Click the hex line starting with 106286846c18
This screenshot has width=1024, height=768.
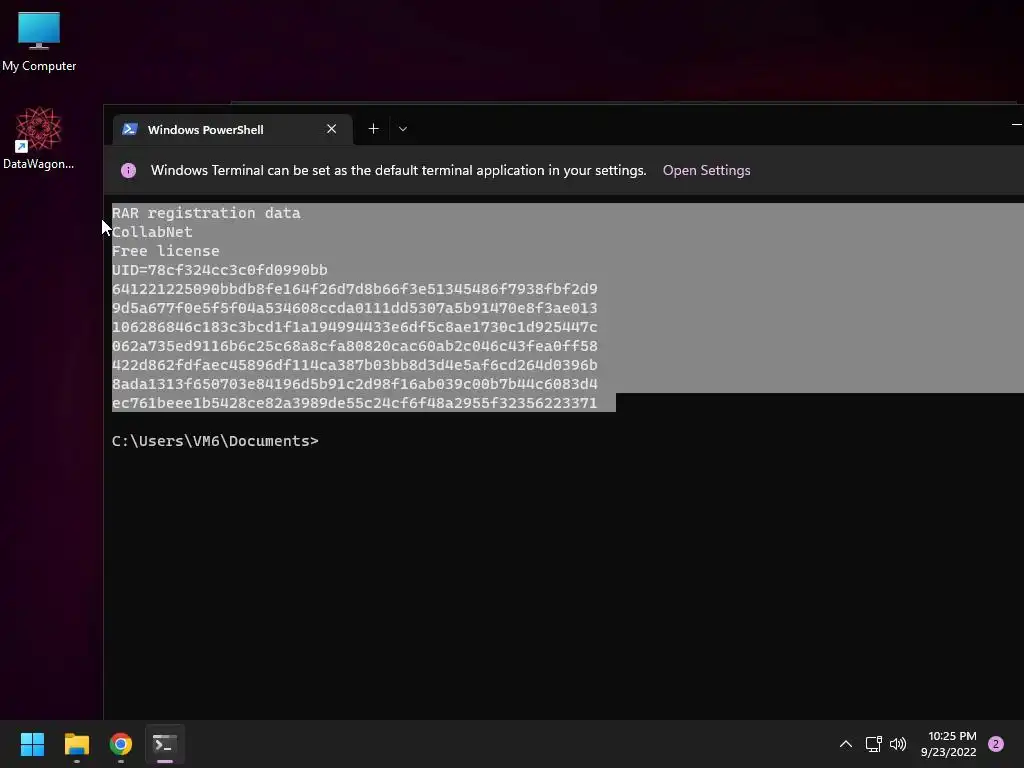click(x=355, y=327)
